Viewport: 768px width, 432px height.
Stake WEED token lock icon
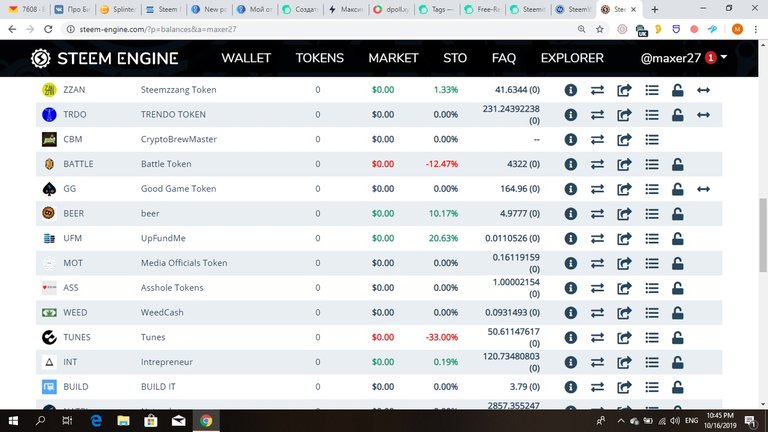pos(677,313)
